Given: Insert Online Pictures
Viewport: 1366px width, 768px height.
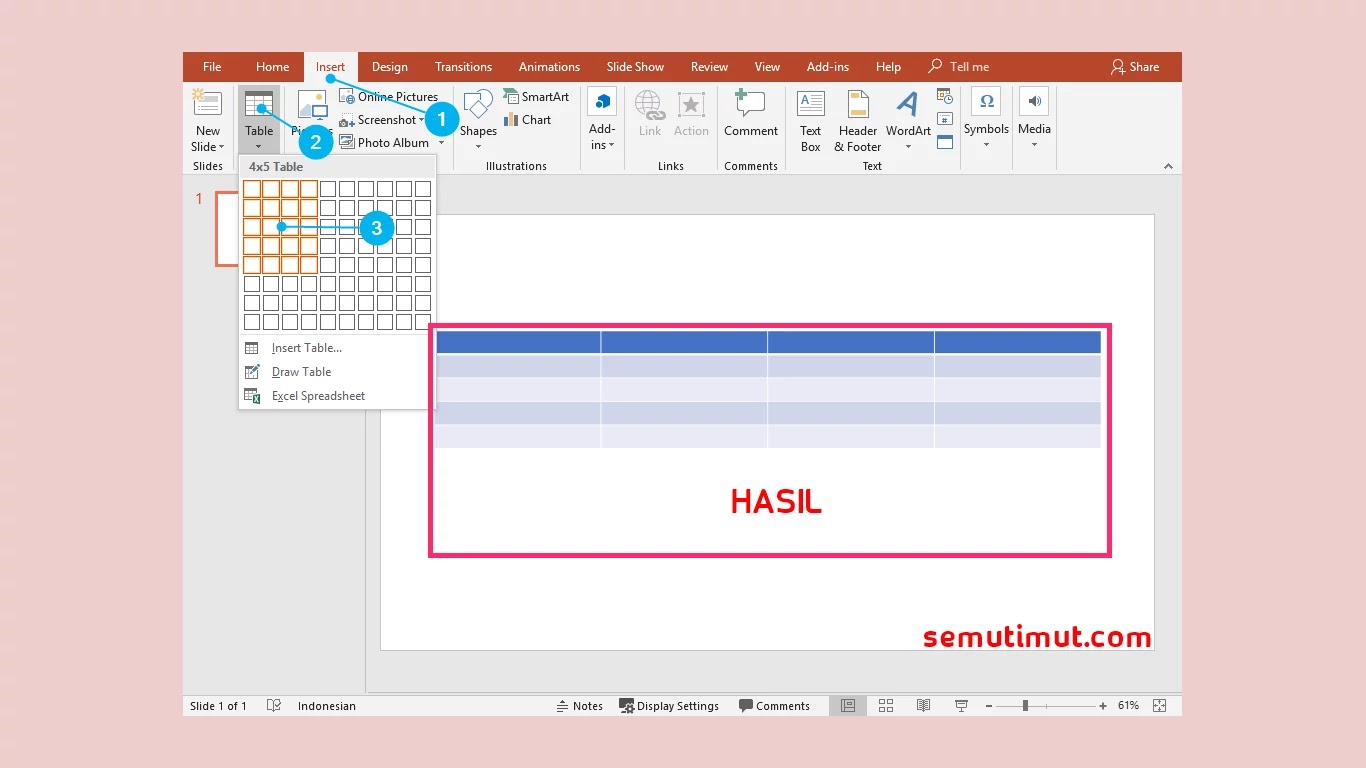Looking at the screenshot, I should pyautogui.click(x=389, y=97).
